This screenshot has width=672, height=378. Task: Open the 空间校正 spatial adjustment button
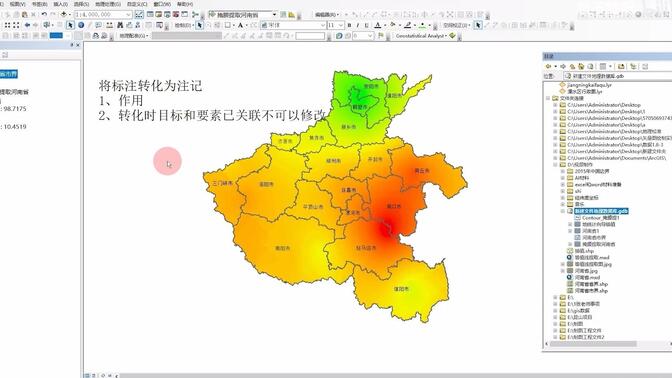(x=456, y=25)
